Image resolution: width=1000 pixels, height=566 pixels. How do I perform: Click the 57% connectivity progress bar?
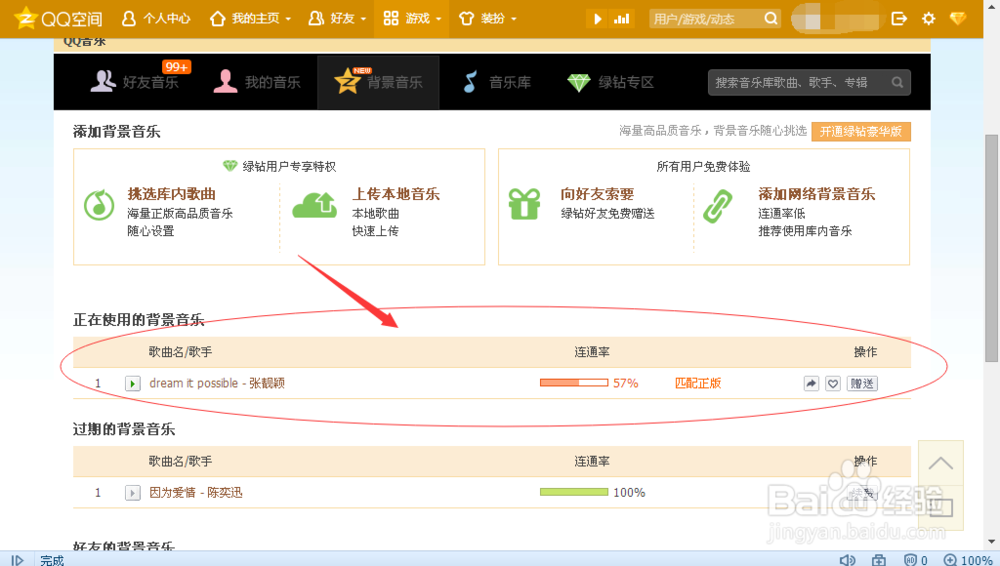pos(574,383)
